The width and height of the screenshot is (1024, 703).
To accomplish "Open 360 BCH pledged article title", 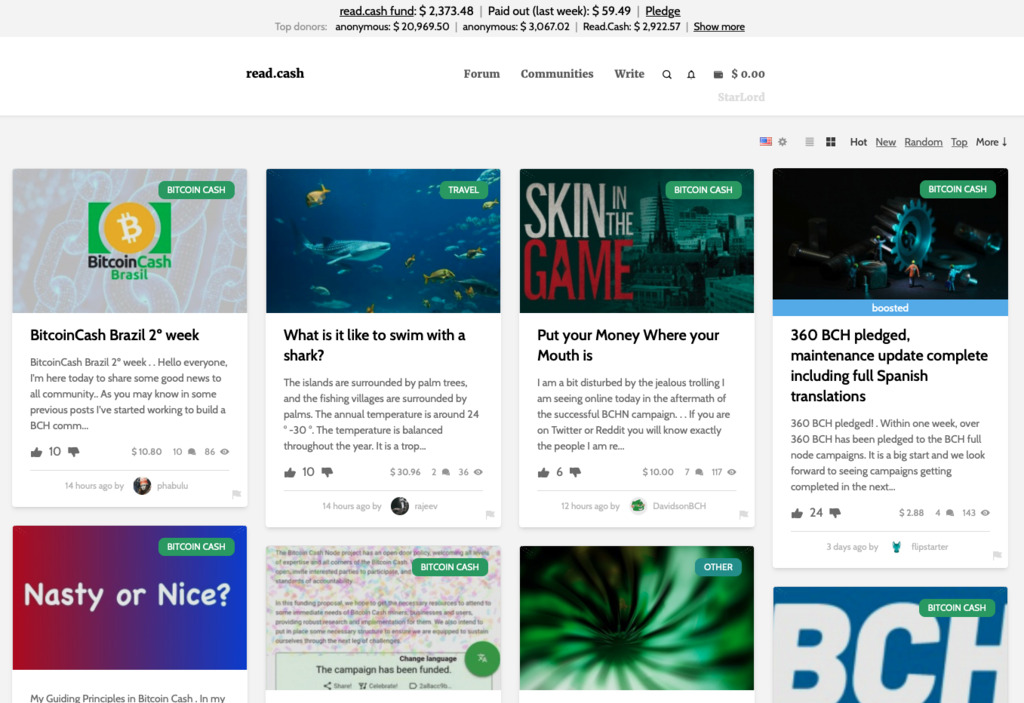I will 889,365.
